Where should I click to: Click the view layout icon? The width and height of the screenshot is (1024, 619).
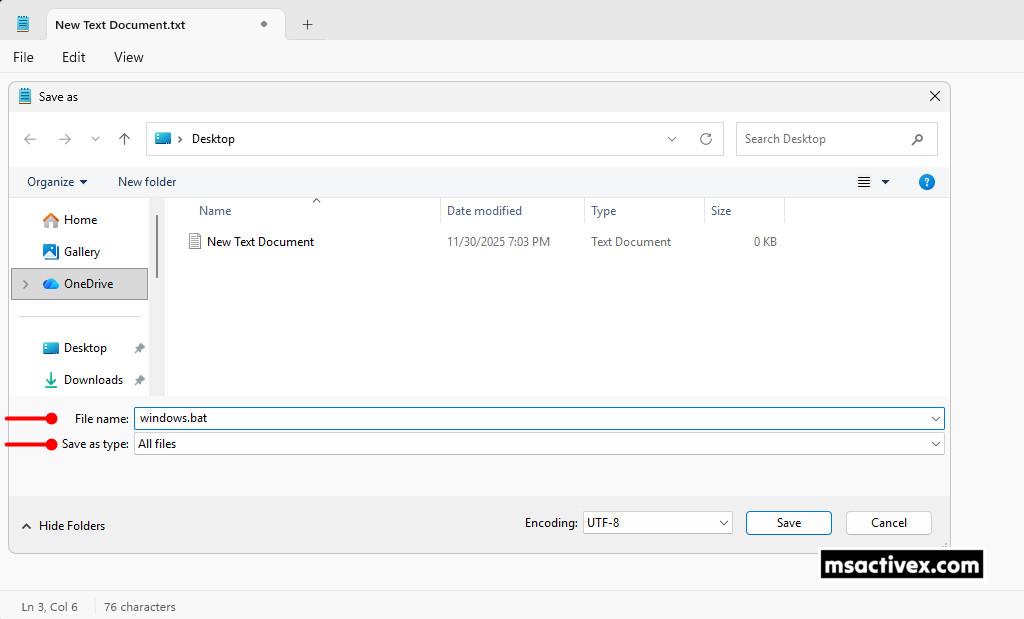click(864, 182)
